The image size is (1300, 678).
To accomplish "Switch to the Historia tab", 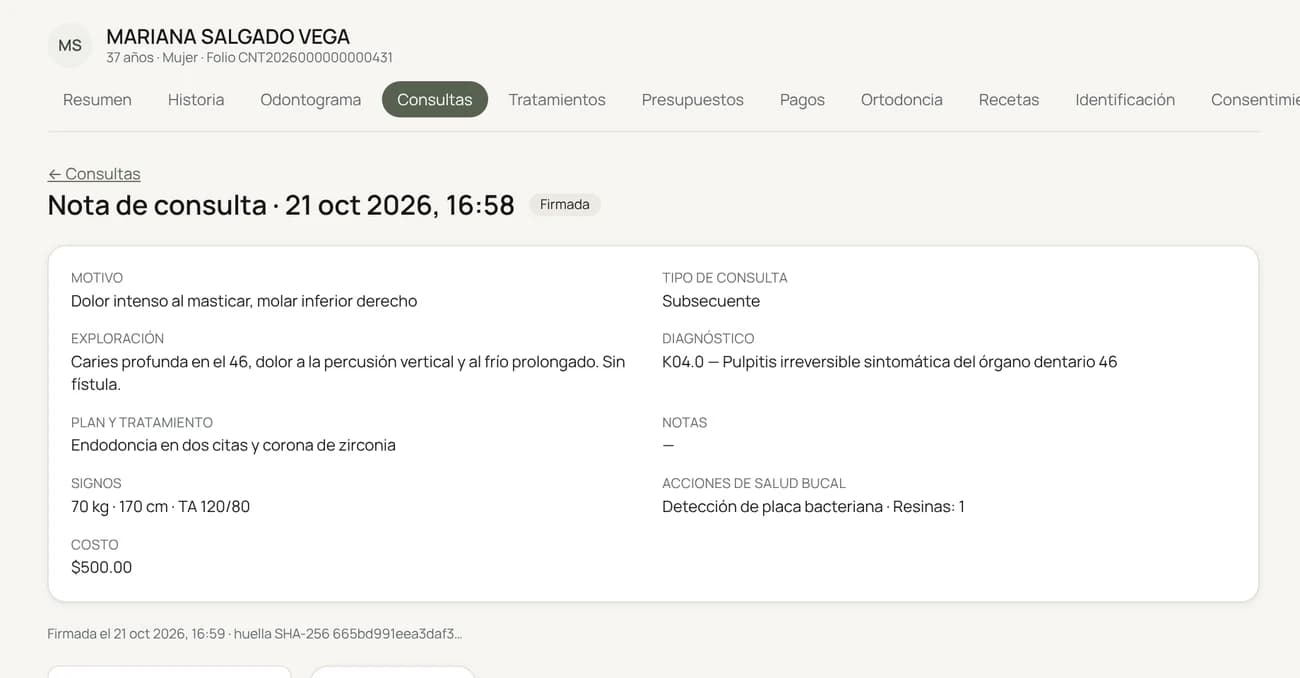I will [196, 100].
